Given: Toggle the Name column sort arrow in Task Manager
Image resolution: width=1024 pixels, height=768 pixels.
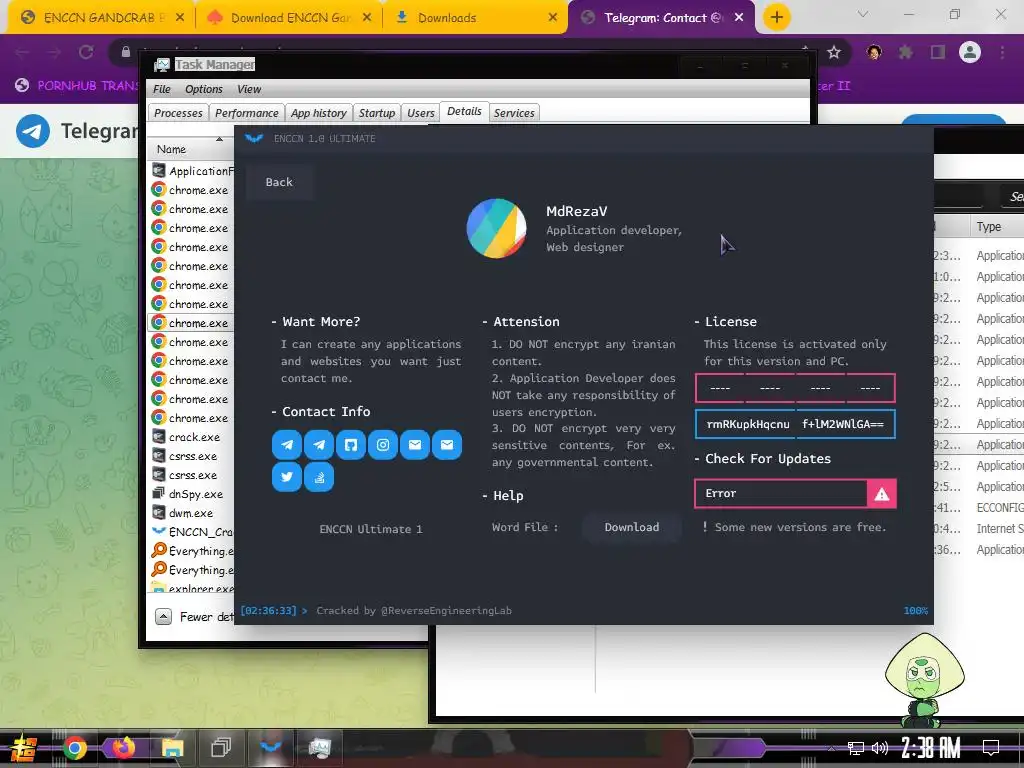Looking at the screenshot, I should pos(219,139).
